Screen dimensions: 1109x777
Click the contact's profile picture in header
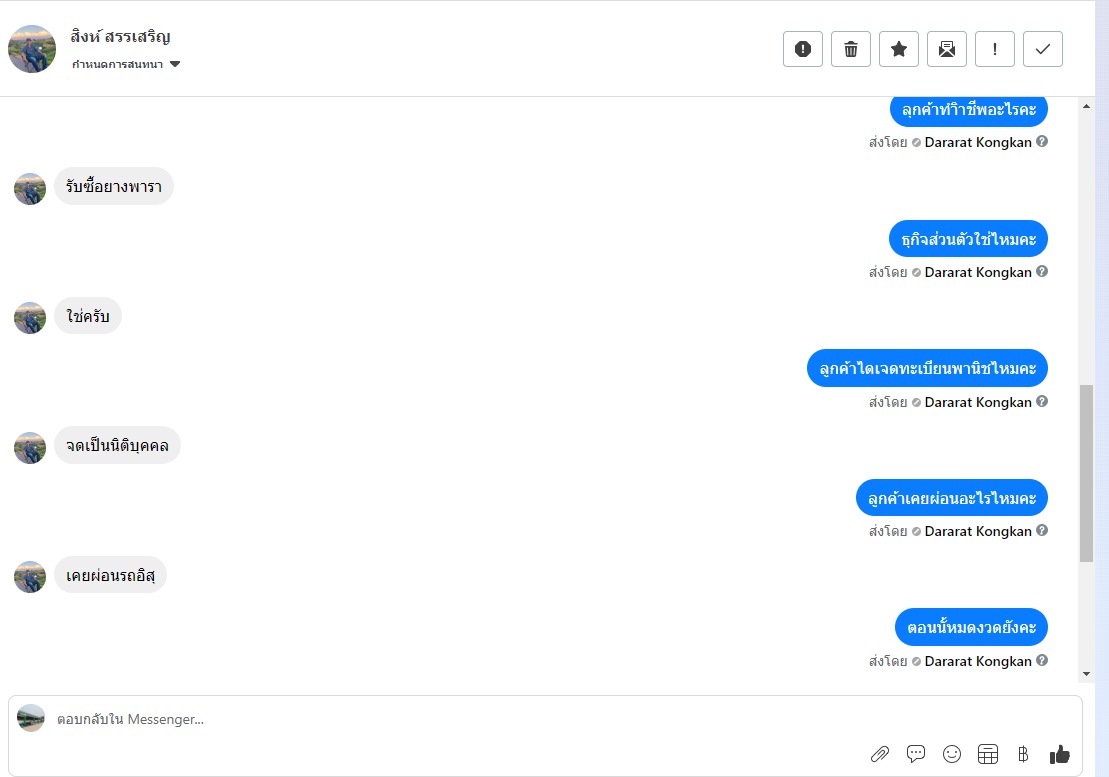(32, 49)
